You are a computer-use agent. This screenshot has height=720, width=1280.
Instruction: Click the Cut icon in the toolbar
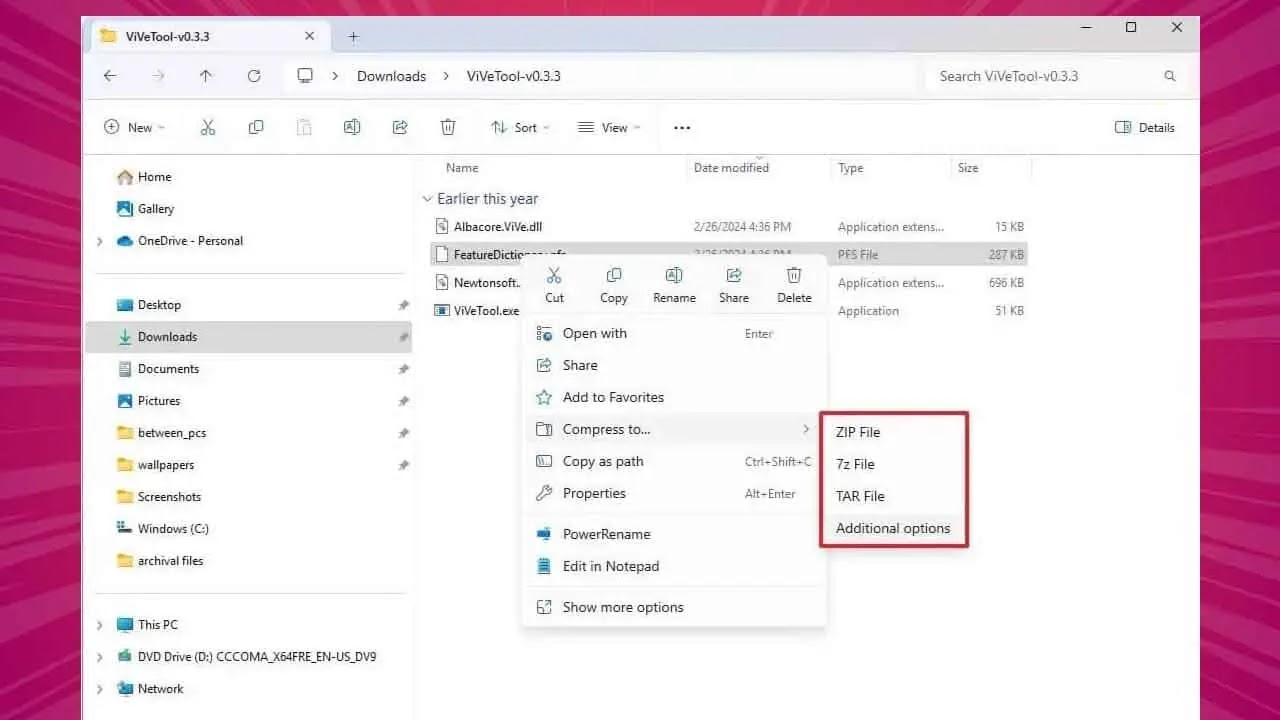(208, 127)
